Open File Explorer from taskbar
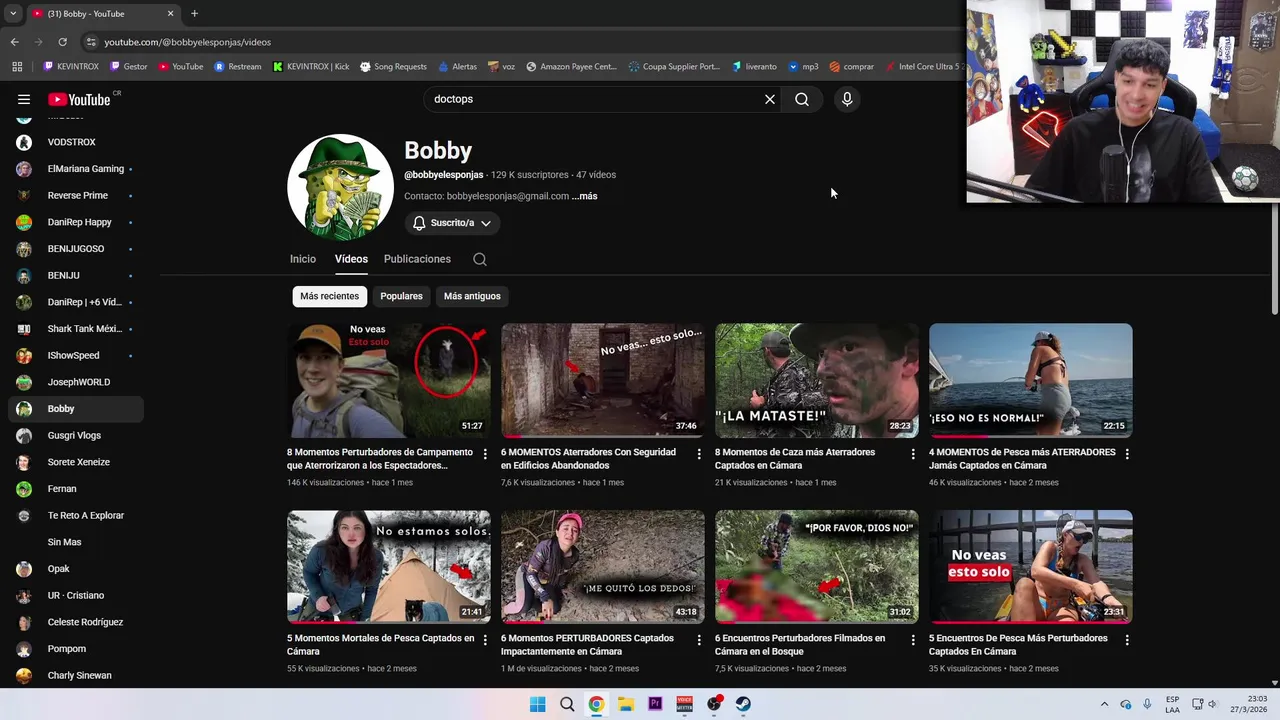The width and height of the screenshot is (1280, 720). pyautogui.click(x=626, y=704)
